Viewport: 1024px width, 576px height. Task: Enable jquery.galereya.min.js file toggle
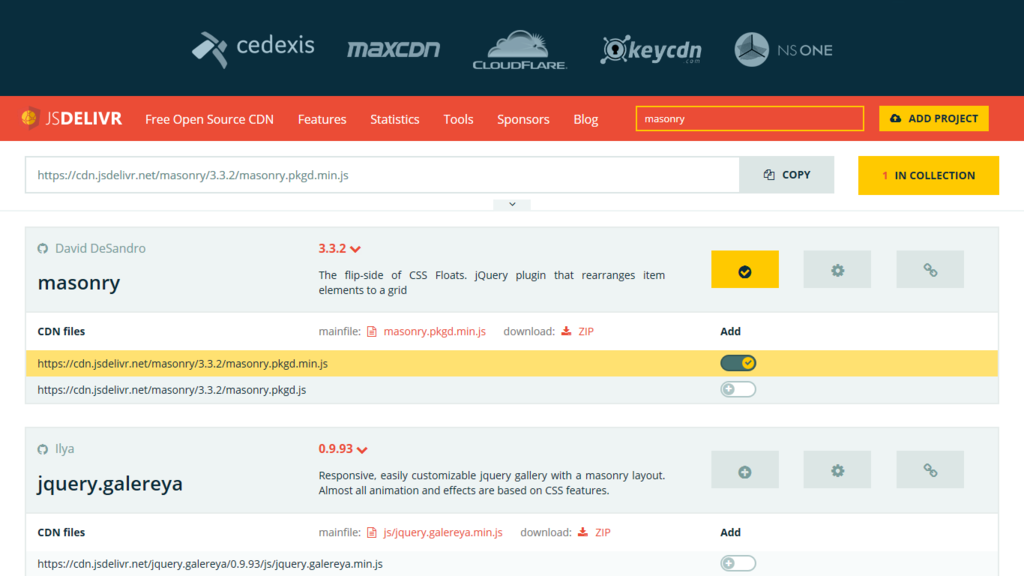pyautogui.click(x=738, y=563)
